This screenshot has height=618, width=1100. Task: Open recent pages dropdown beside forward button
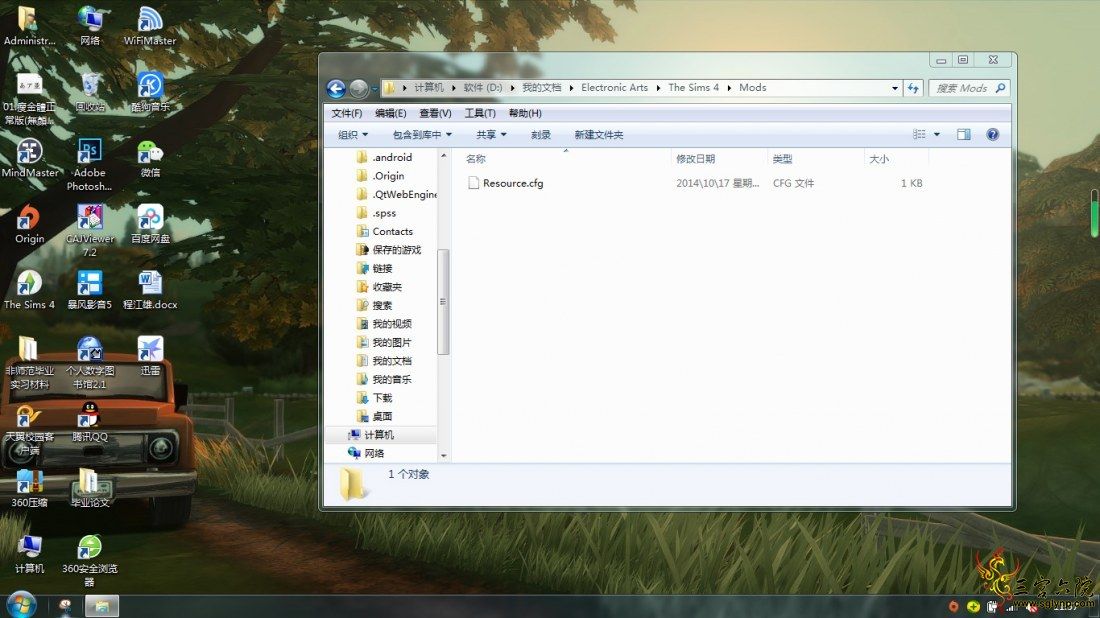point(375,88)
